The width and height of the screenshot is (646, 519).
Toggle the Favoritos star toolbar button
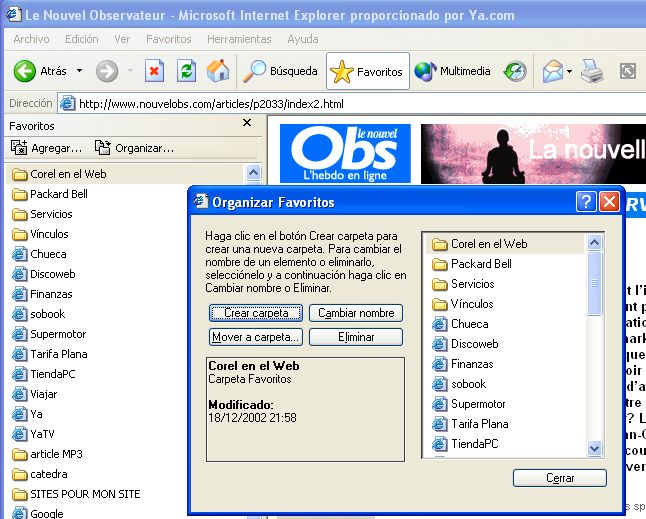[x=368, y=71]
